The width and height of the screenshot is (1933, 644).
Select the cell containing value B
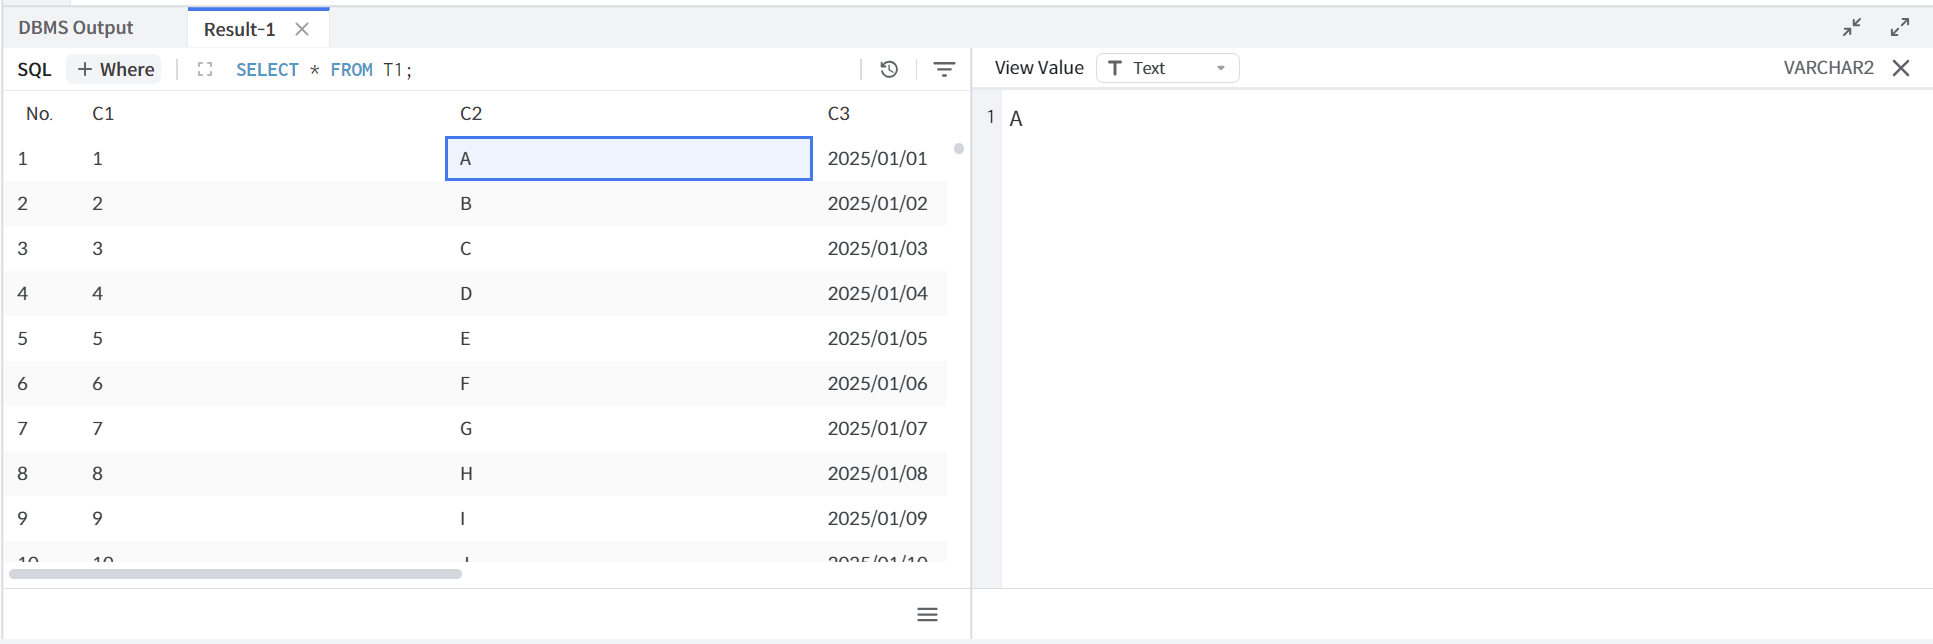(x=628, y=204)
